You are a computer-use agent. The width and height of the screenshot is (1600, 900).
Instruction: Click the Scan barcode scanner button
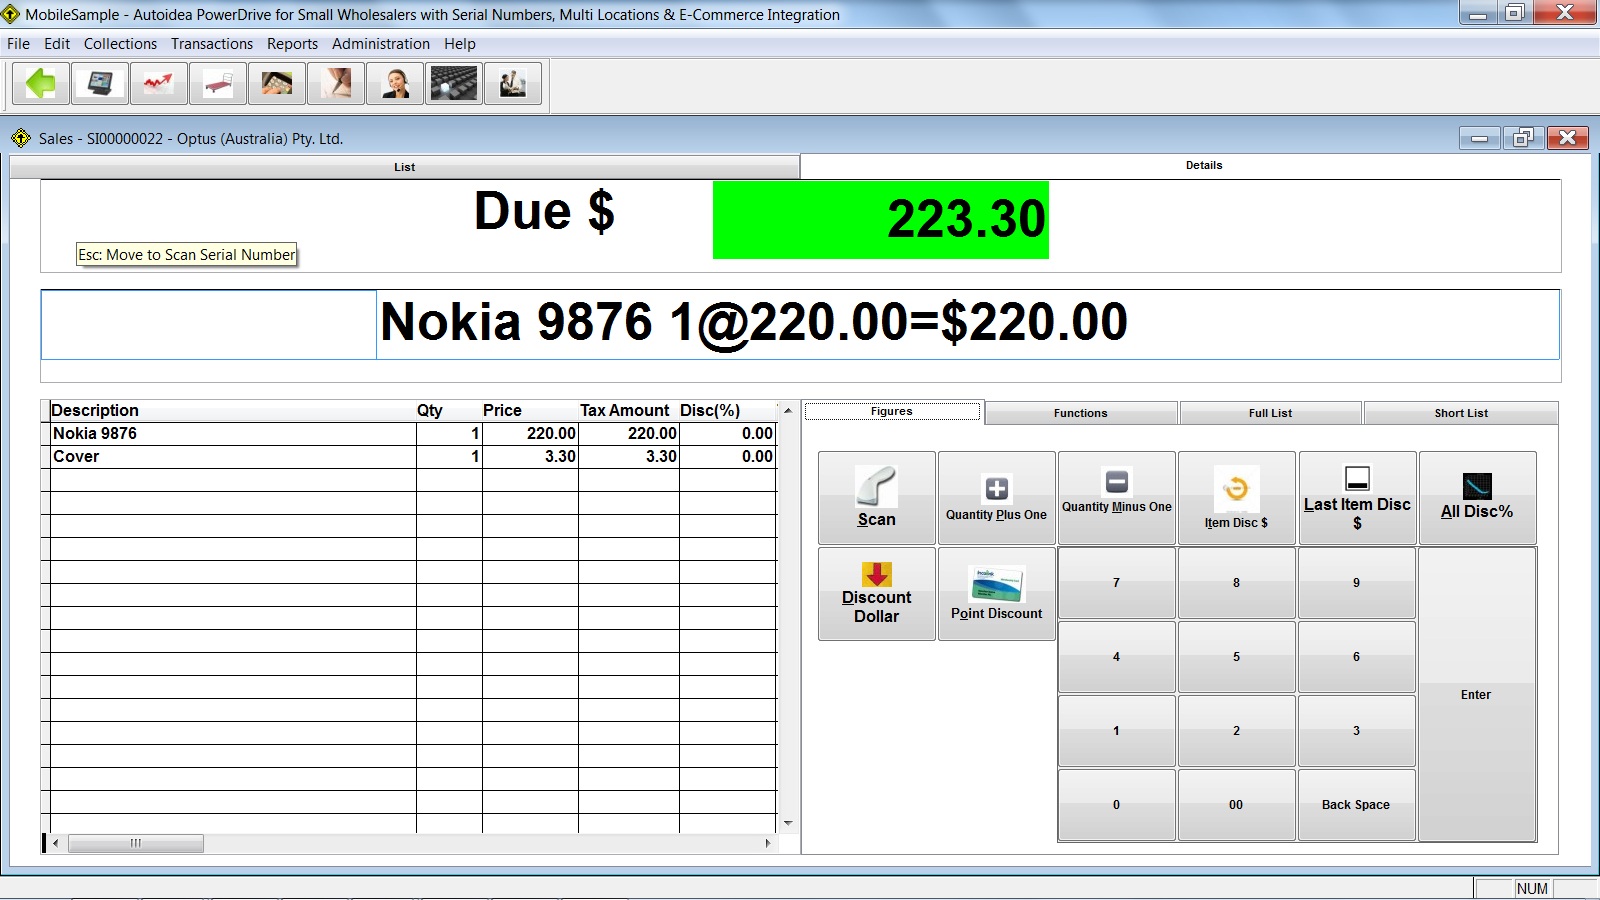click(876, 498)
